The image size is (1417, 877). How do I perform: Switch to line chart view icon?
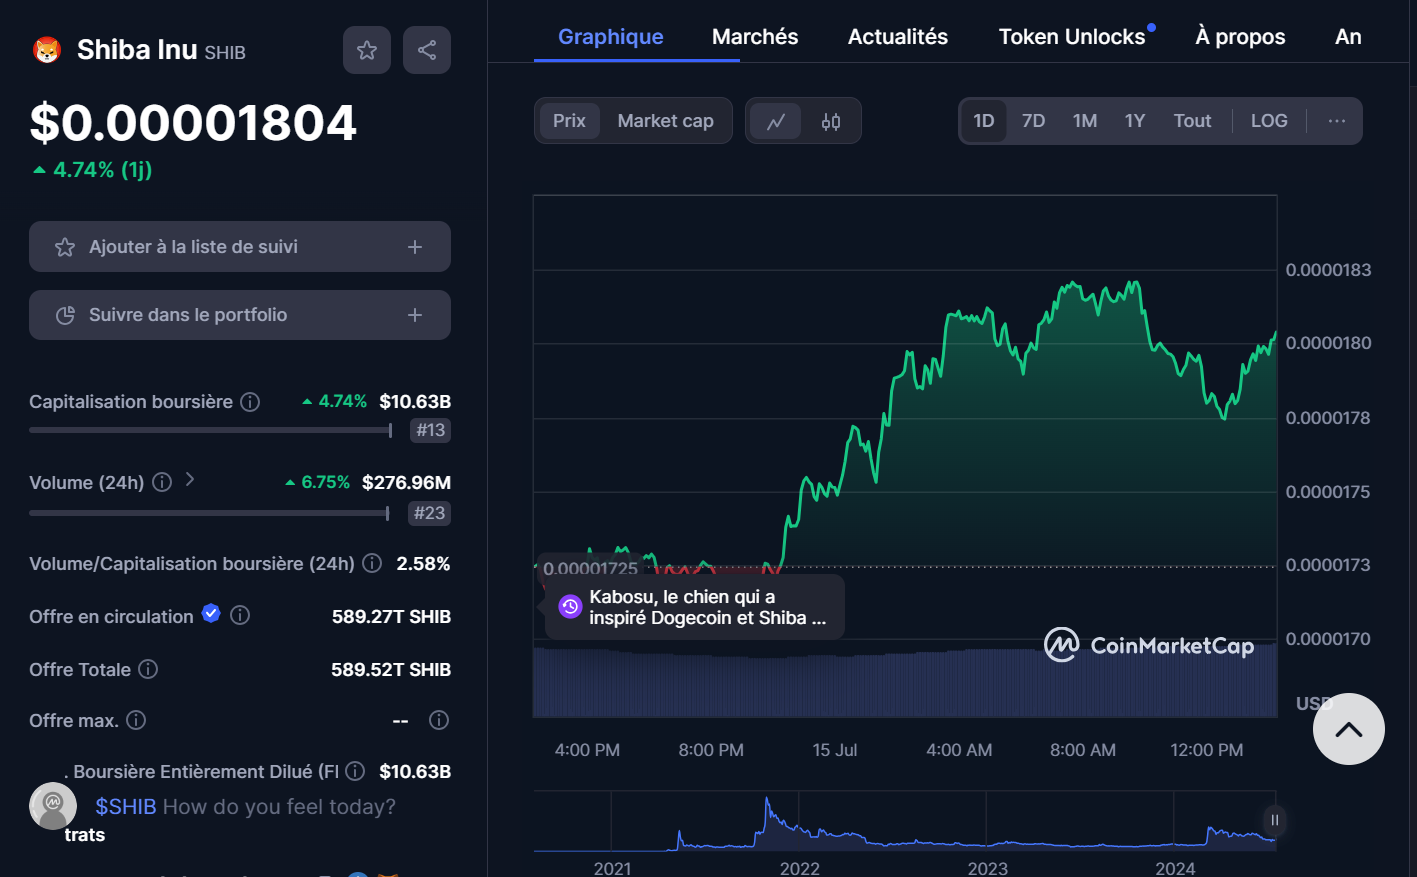coord(776,122)
